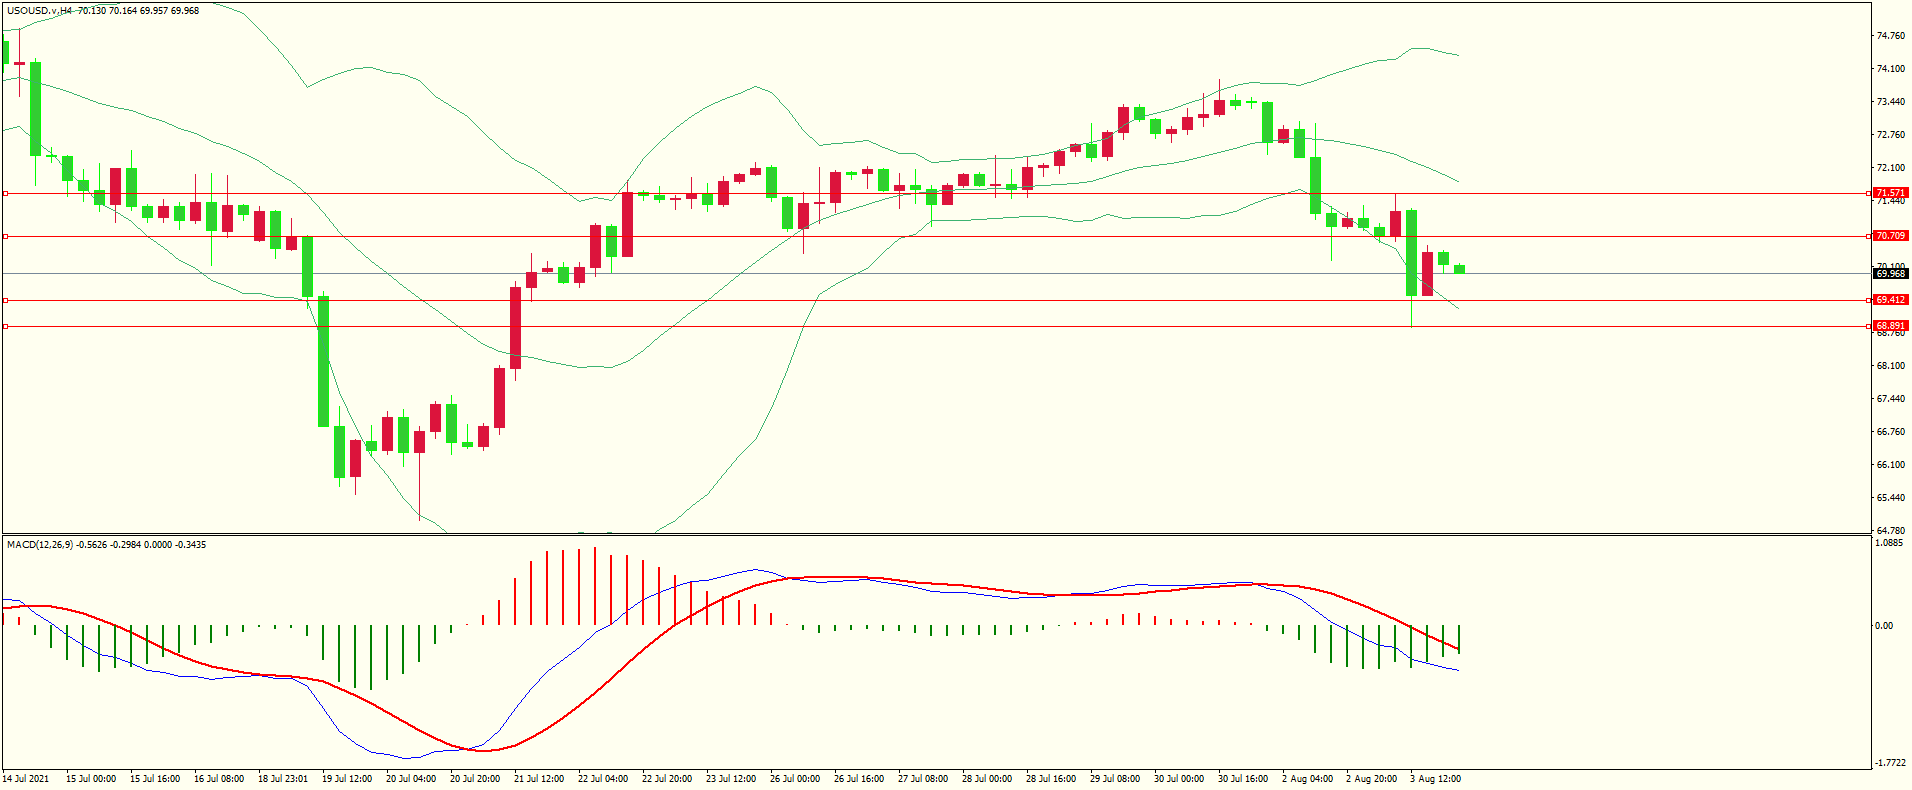Image resolution: width=1912 pixels, height=790 pixels.
Task: Select the red 70.709 price level label
Action: click(1890, 236)
